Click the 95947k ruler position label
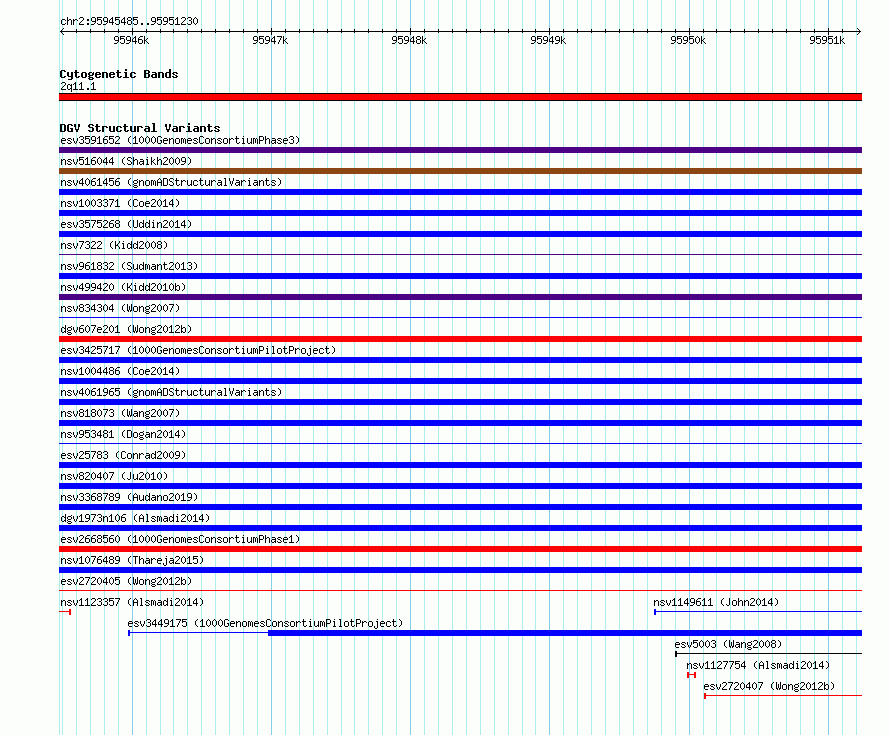The height and width of the screenshot is (735, 890). click(x=270, y=40)
